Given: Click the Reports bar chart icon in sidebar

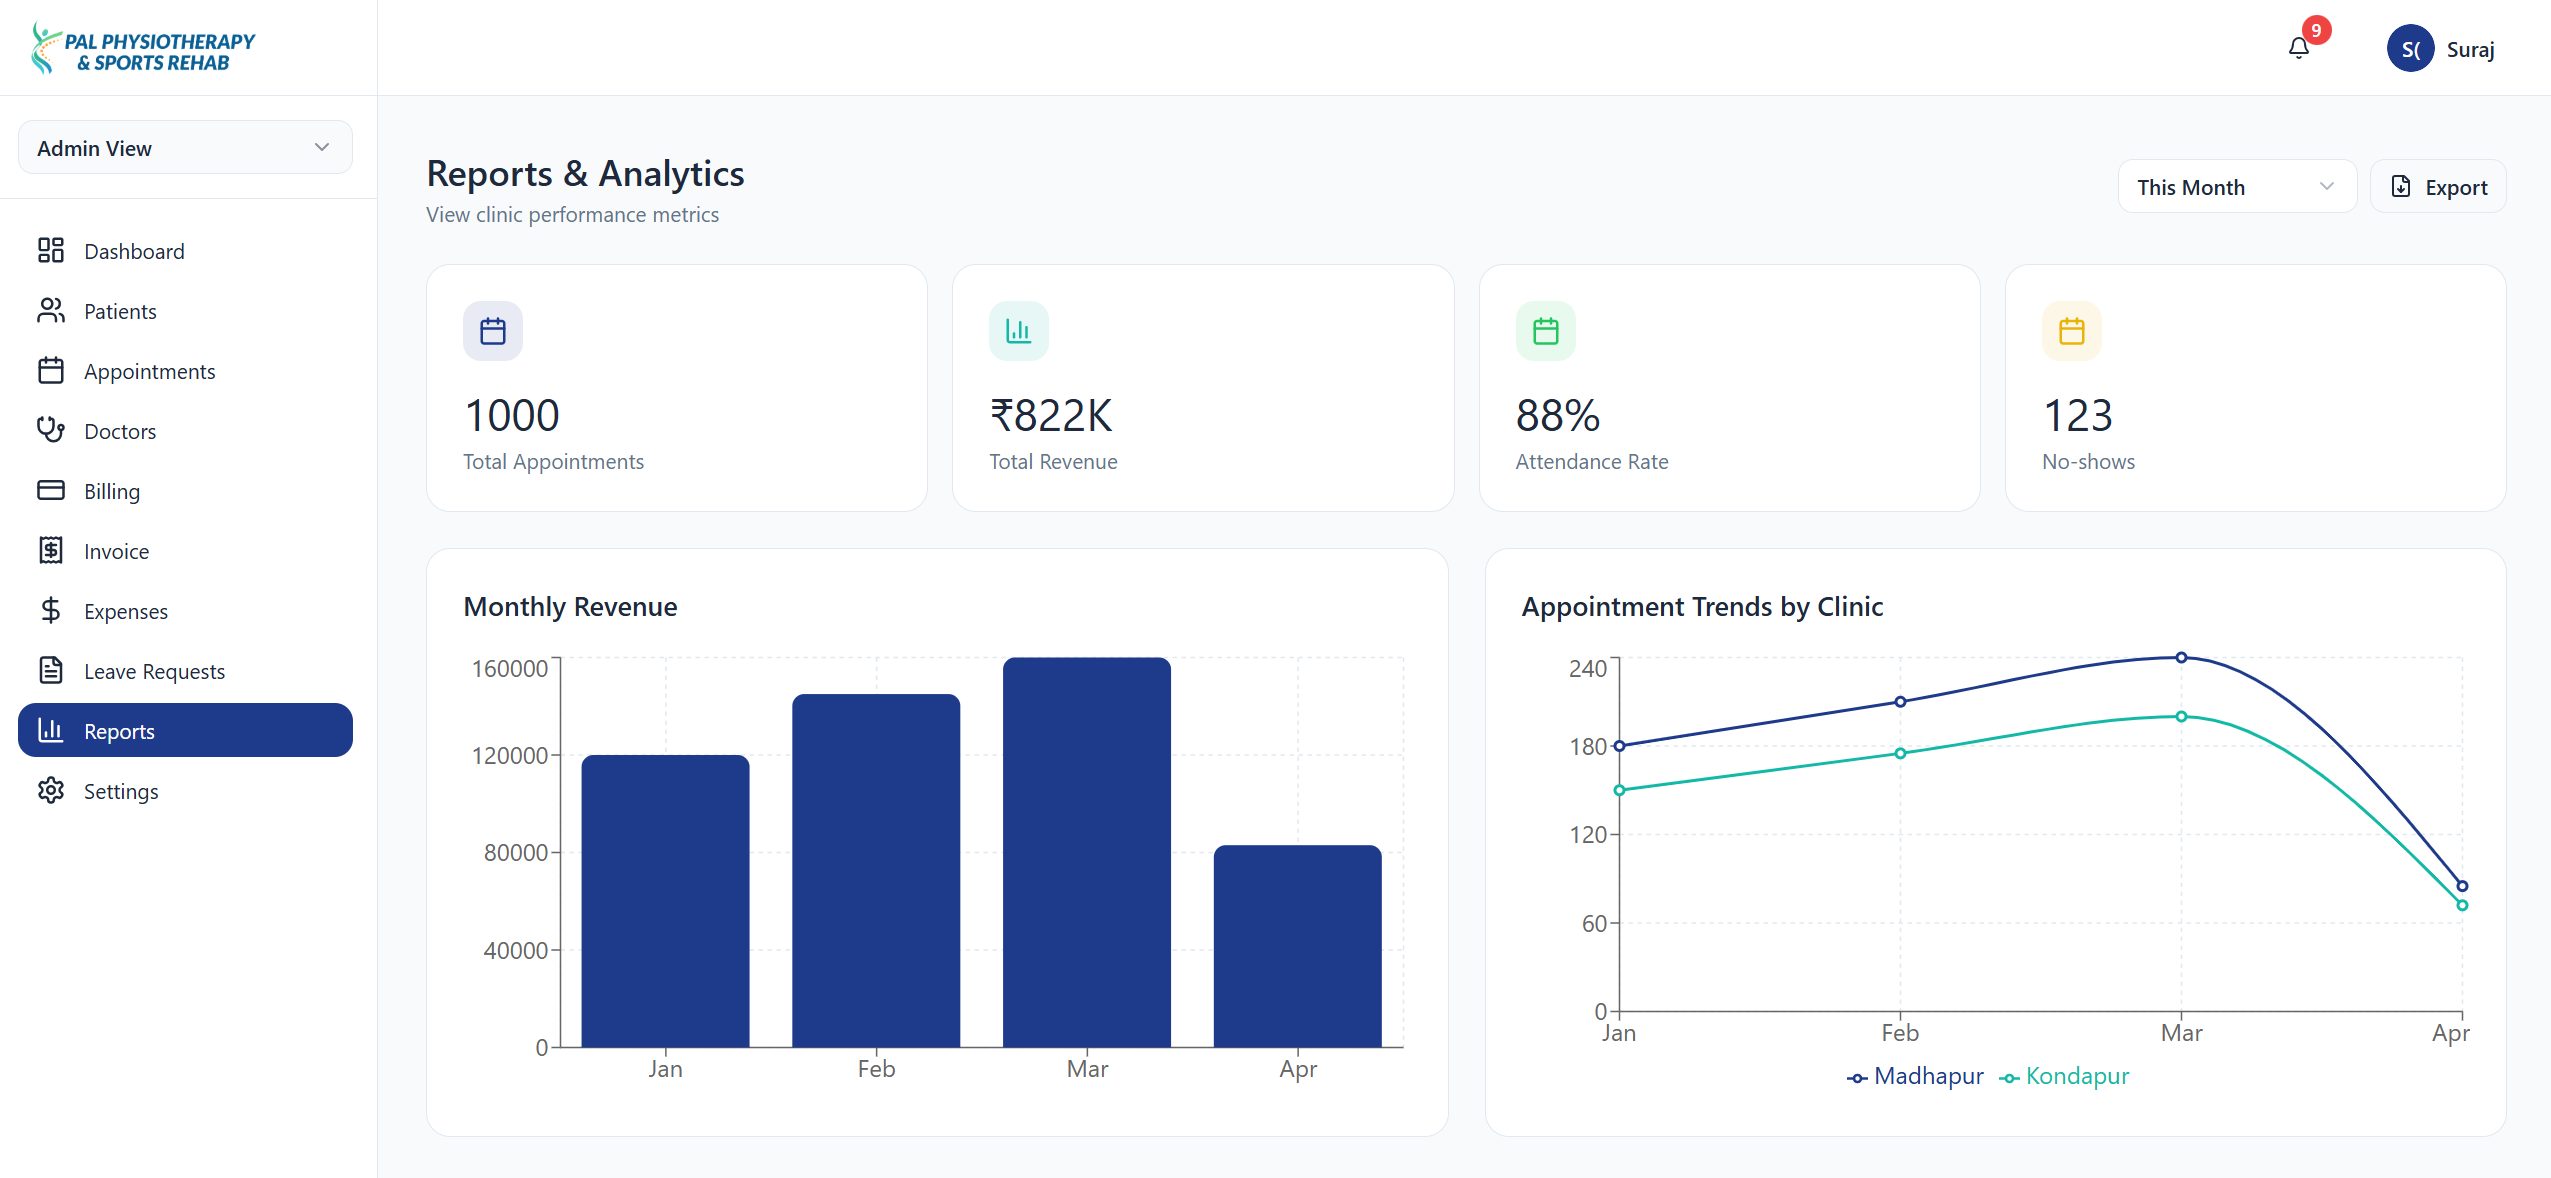Looking at the screenshot, I should point(51,730).
